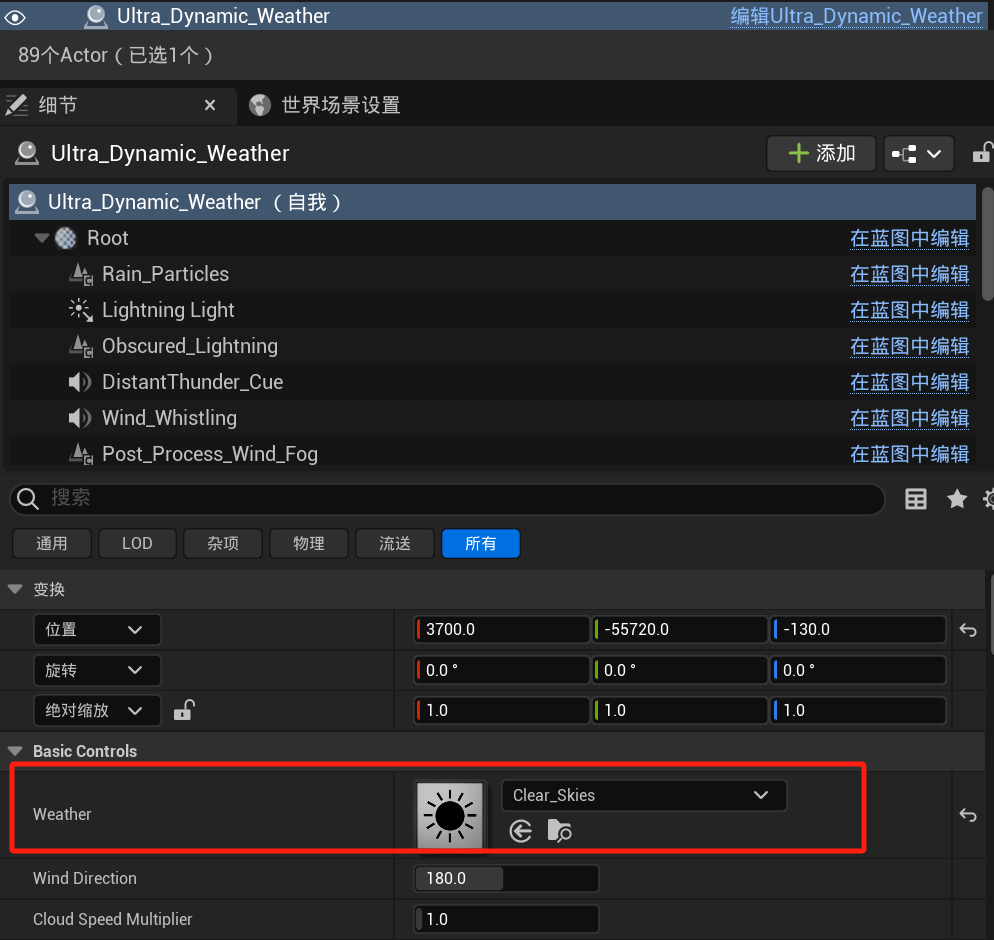The width and height of the screenshot is (994, 940).
Task: Click 在蓝图中编辑 link for Lightning Light
Action: [909, 310]
